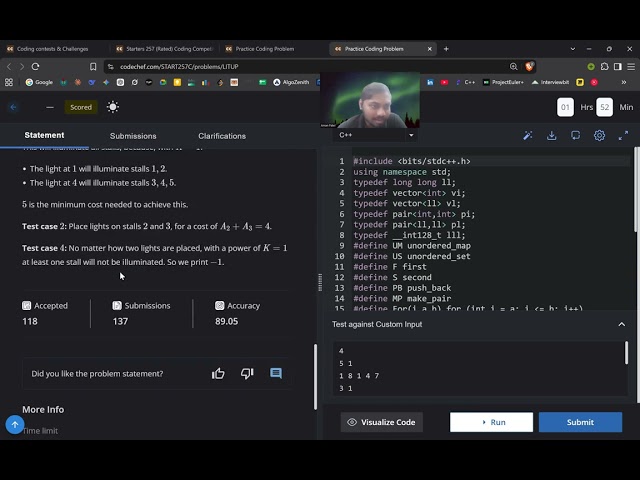This screenshot has height=480, width=640.
Task: Collapse the Test against Custom Input panel
Action: point(622,324)
